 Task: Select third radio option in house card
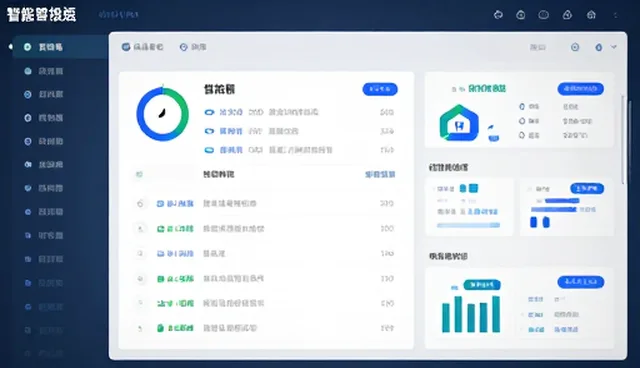tap(522, 135)
